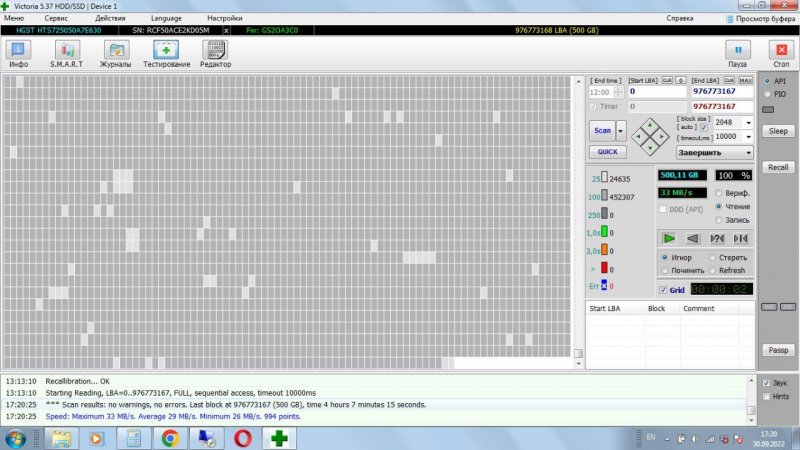
Task: Toggle the Grid checkbox
Action: pos(663,290)
